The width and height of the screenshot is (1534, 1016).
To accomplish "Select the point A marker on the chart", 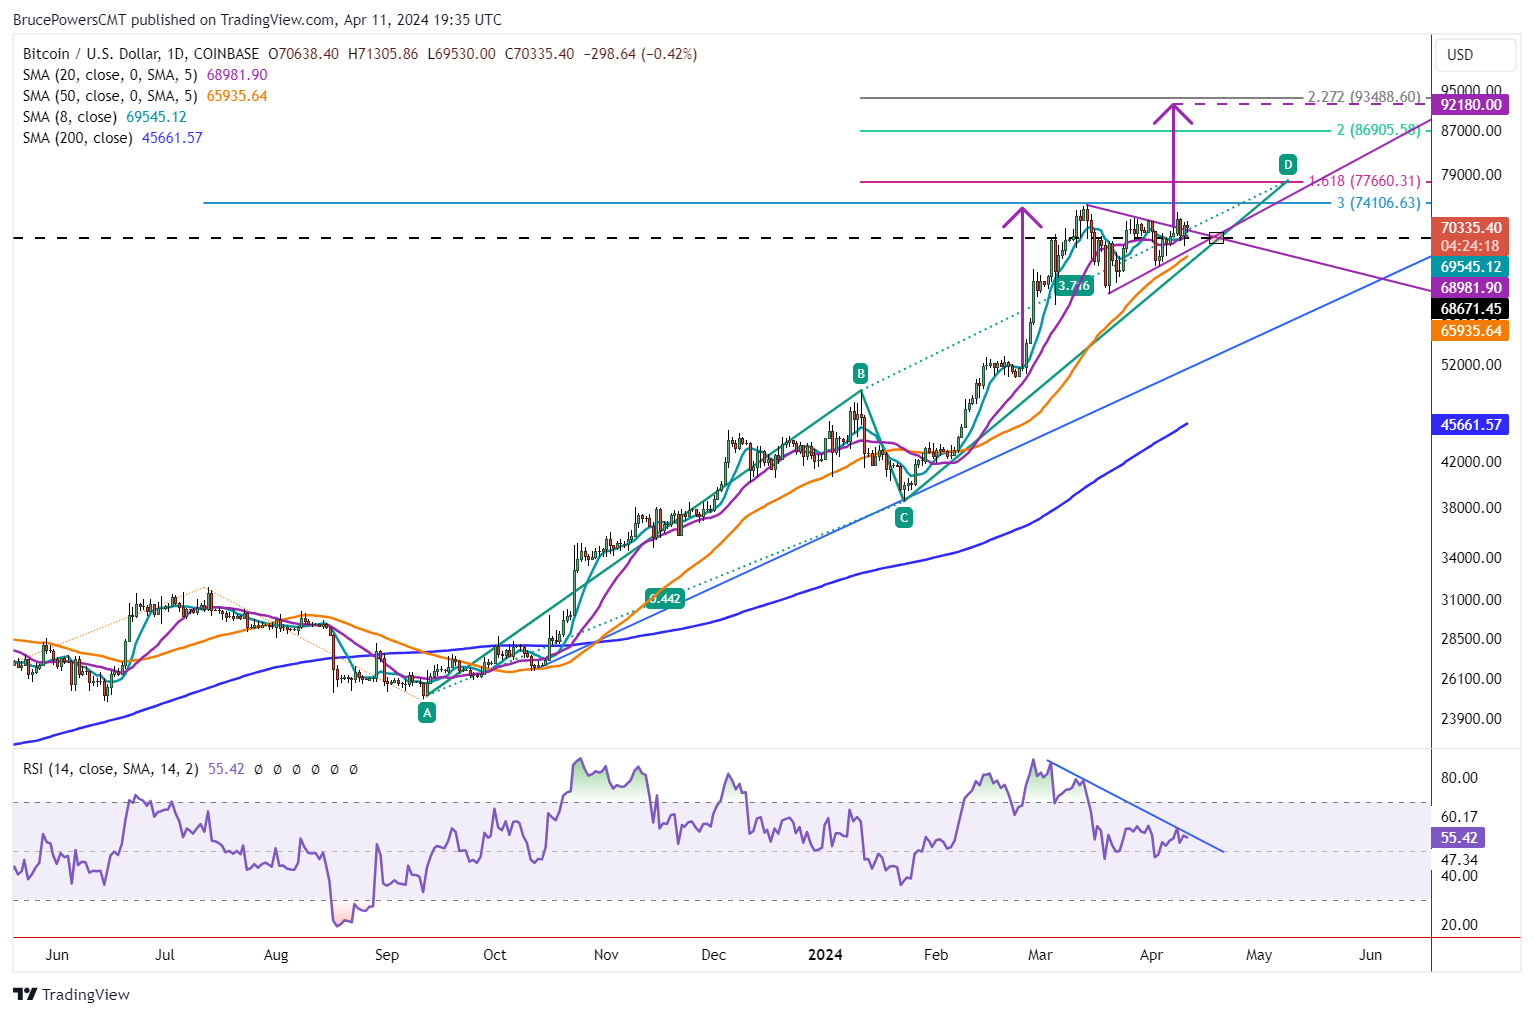I will tap(427, 712).
